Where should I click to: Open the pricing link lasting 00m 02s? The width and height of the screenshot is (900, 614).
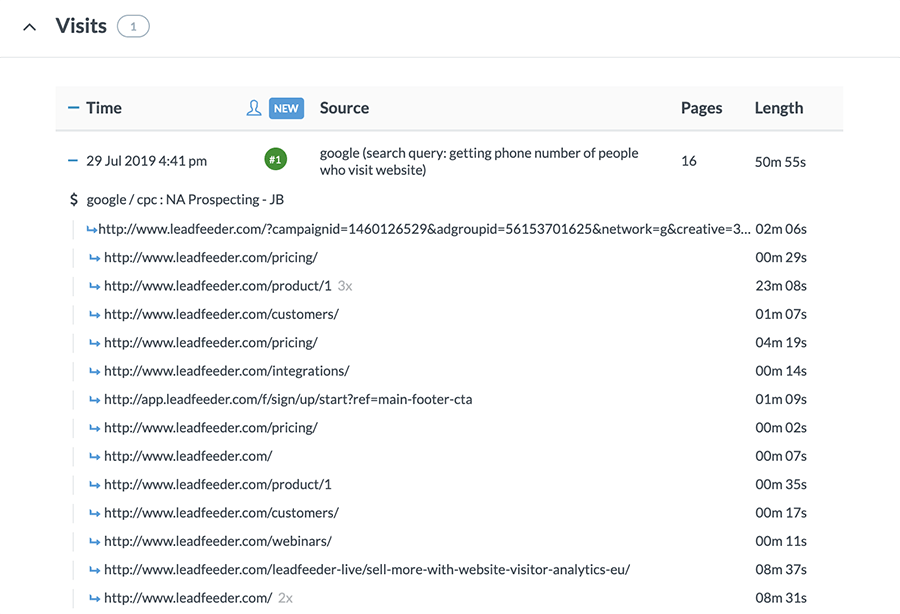(211, 428)
